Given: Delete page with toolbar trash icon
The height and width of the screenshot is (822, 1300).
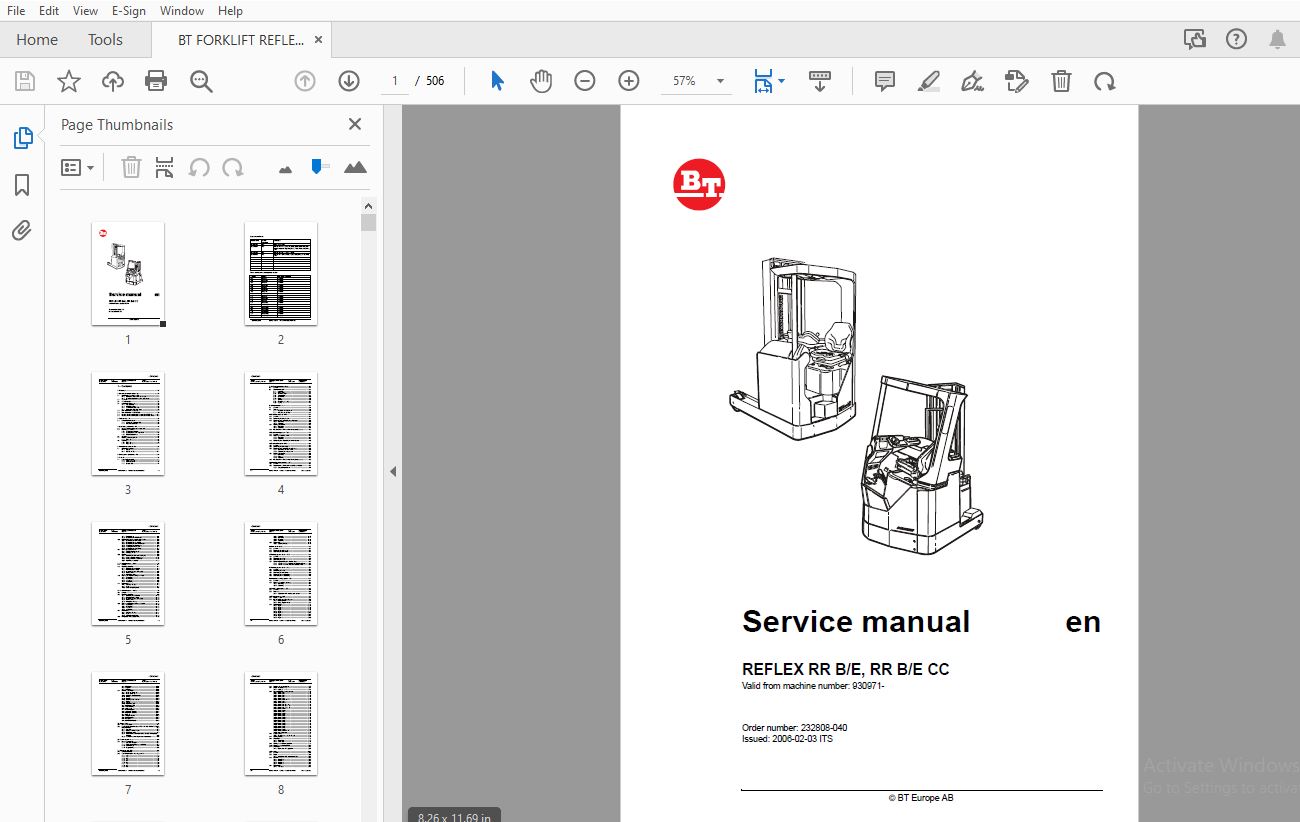Looking at the screenshot, I should [x=1061, y=81].
